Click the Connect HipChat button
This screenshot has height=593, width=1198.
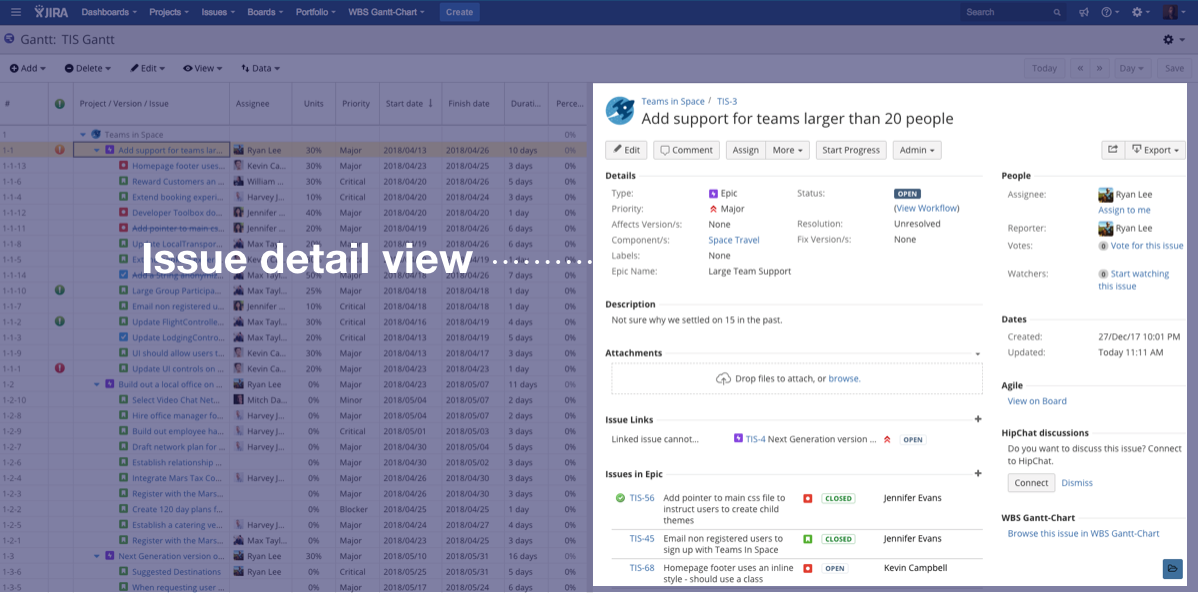pos(1031,483)
